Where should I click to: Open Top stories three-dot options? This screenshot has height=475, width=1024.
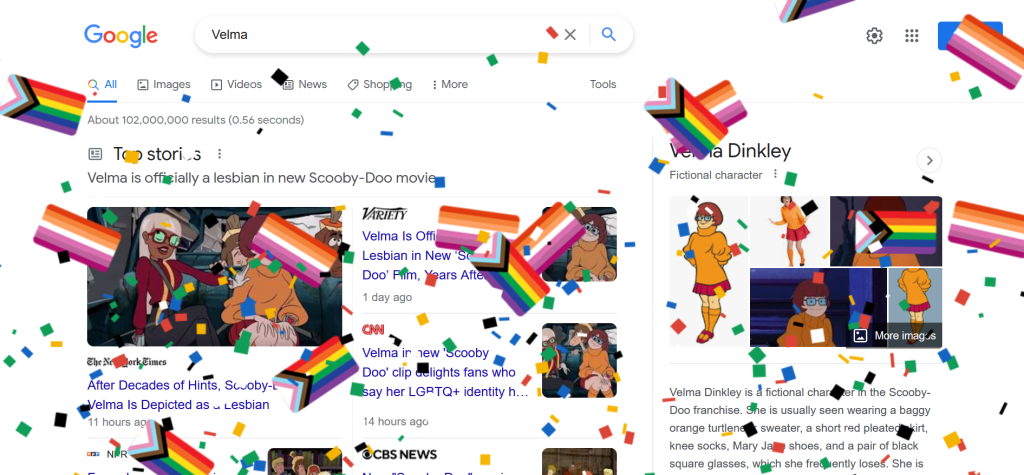tap(219, 154)
